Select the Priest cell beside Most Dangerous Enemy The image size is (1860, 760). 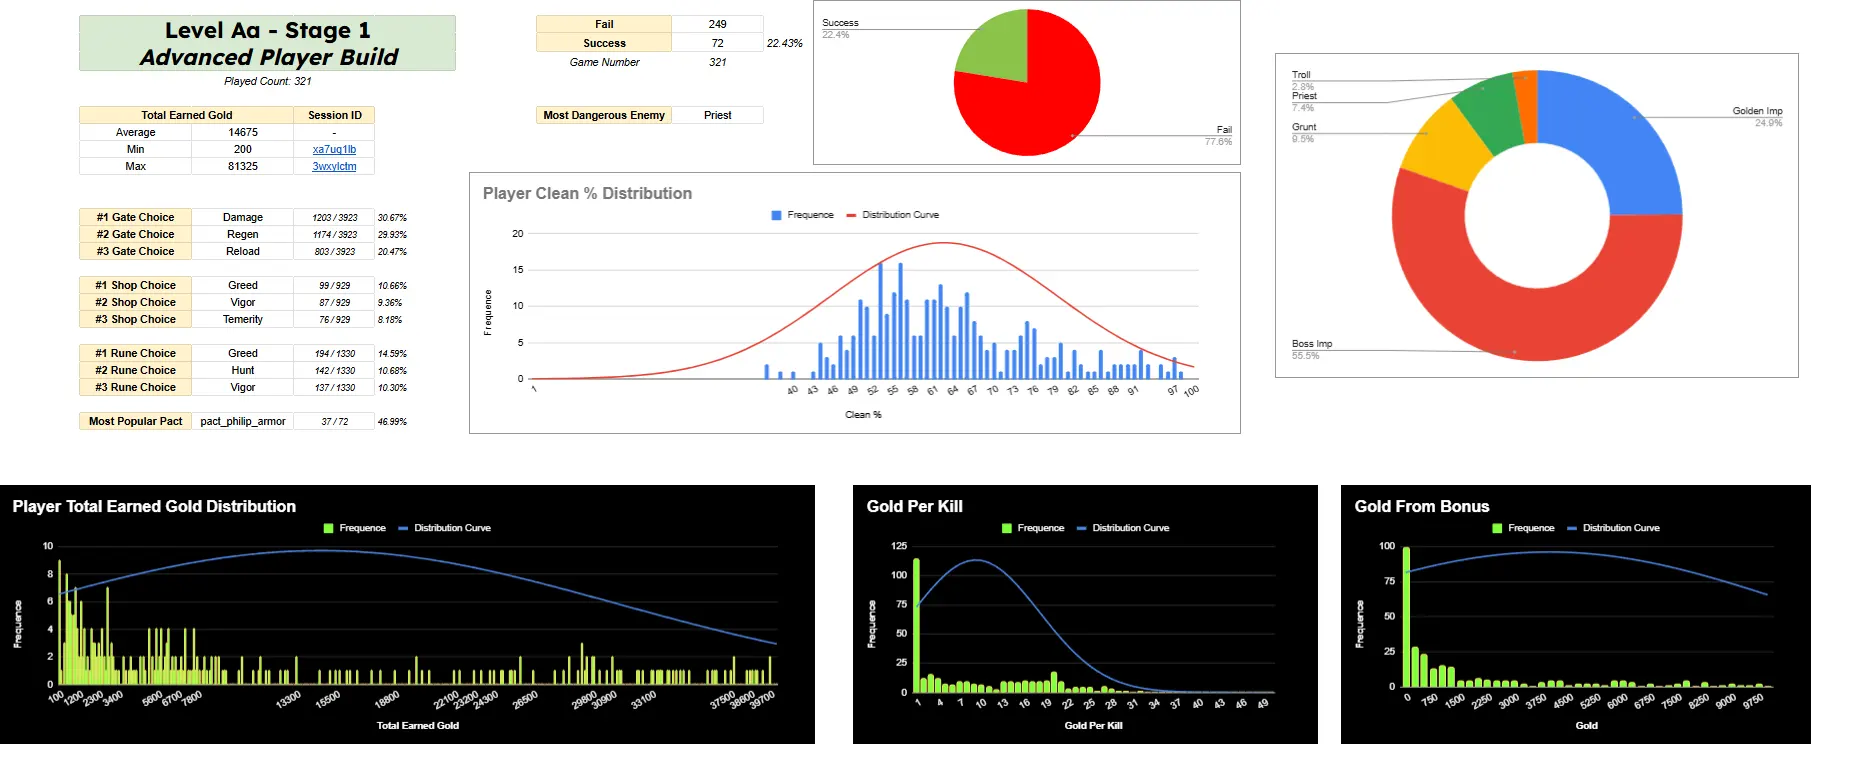click(717, 115)
